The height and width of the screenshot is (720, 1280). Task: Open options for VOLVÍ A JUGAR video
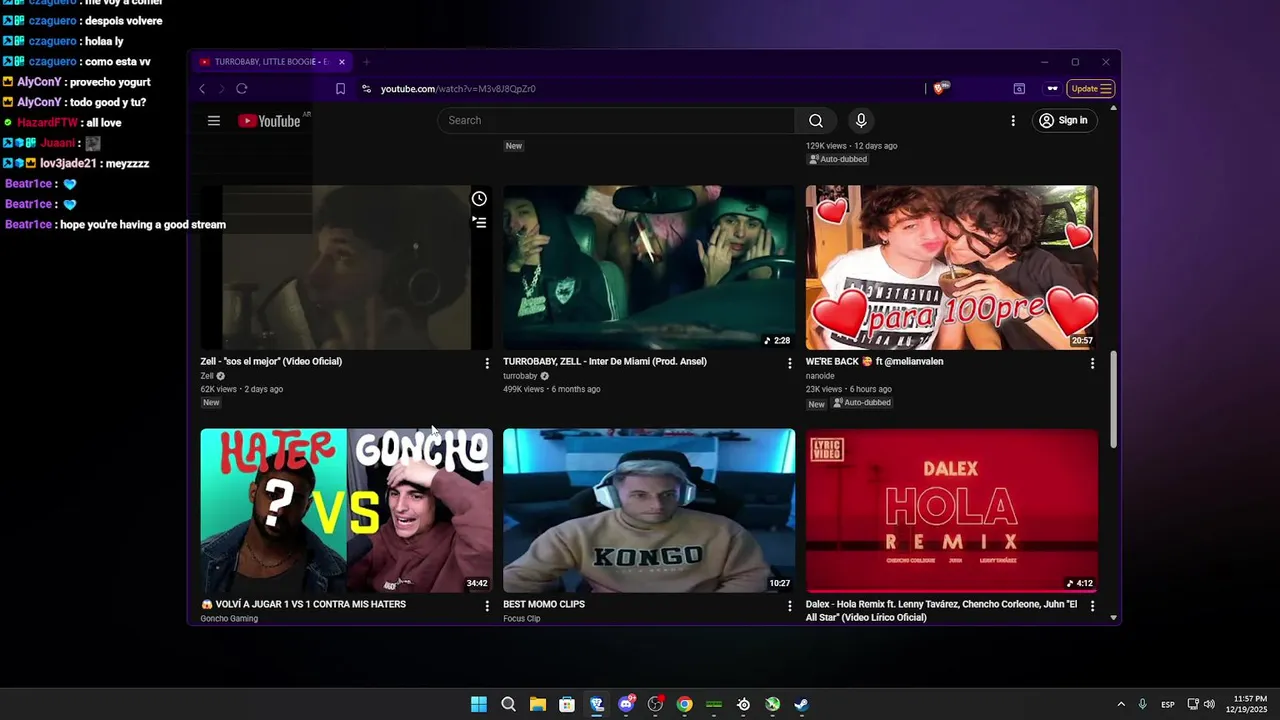tap(487, 606)
